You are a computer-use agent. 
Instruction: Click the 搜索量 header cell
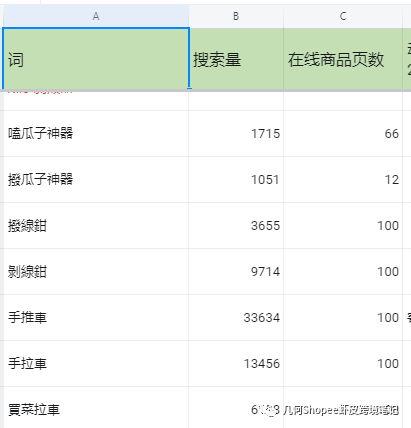236,59
